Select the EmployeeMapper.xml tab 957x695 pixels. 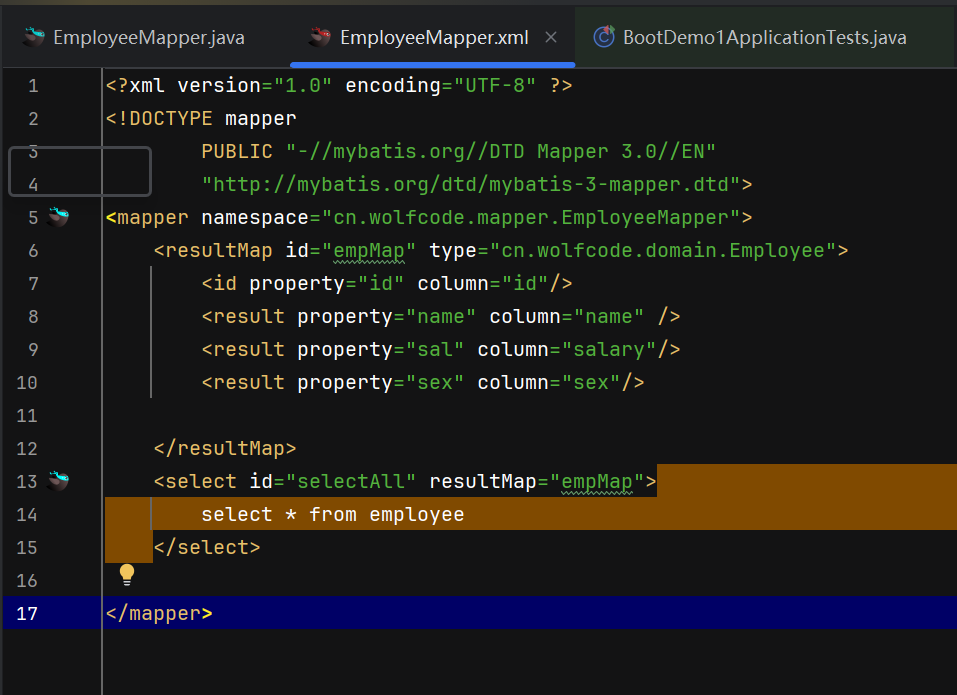433,37
